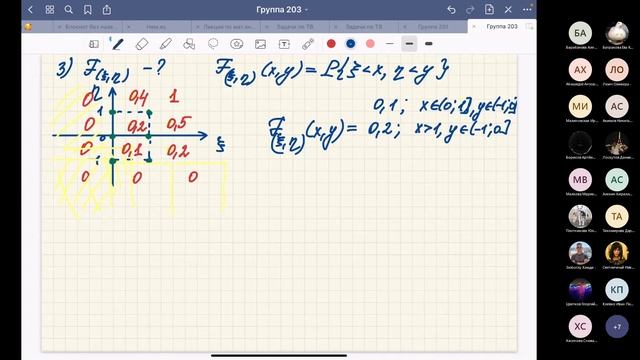Select the Image insert tool
Screen dimensions: 640x360
pos(260,44)
